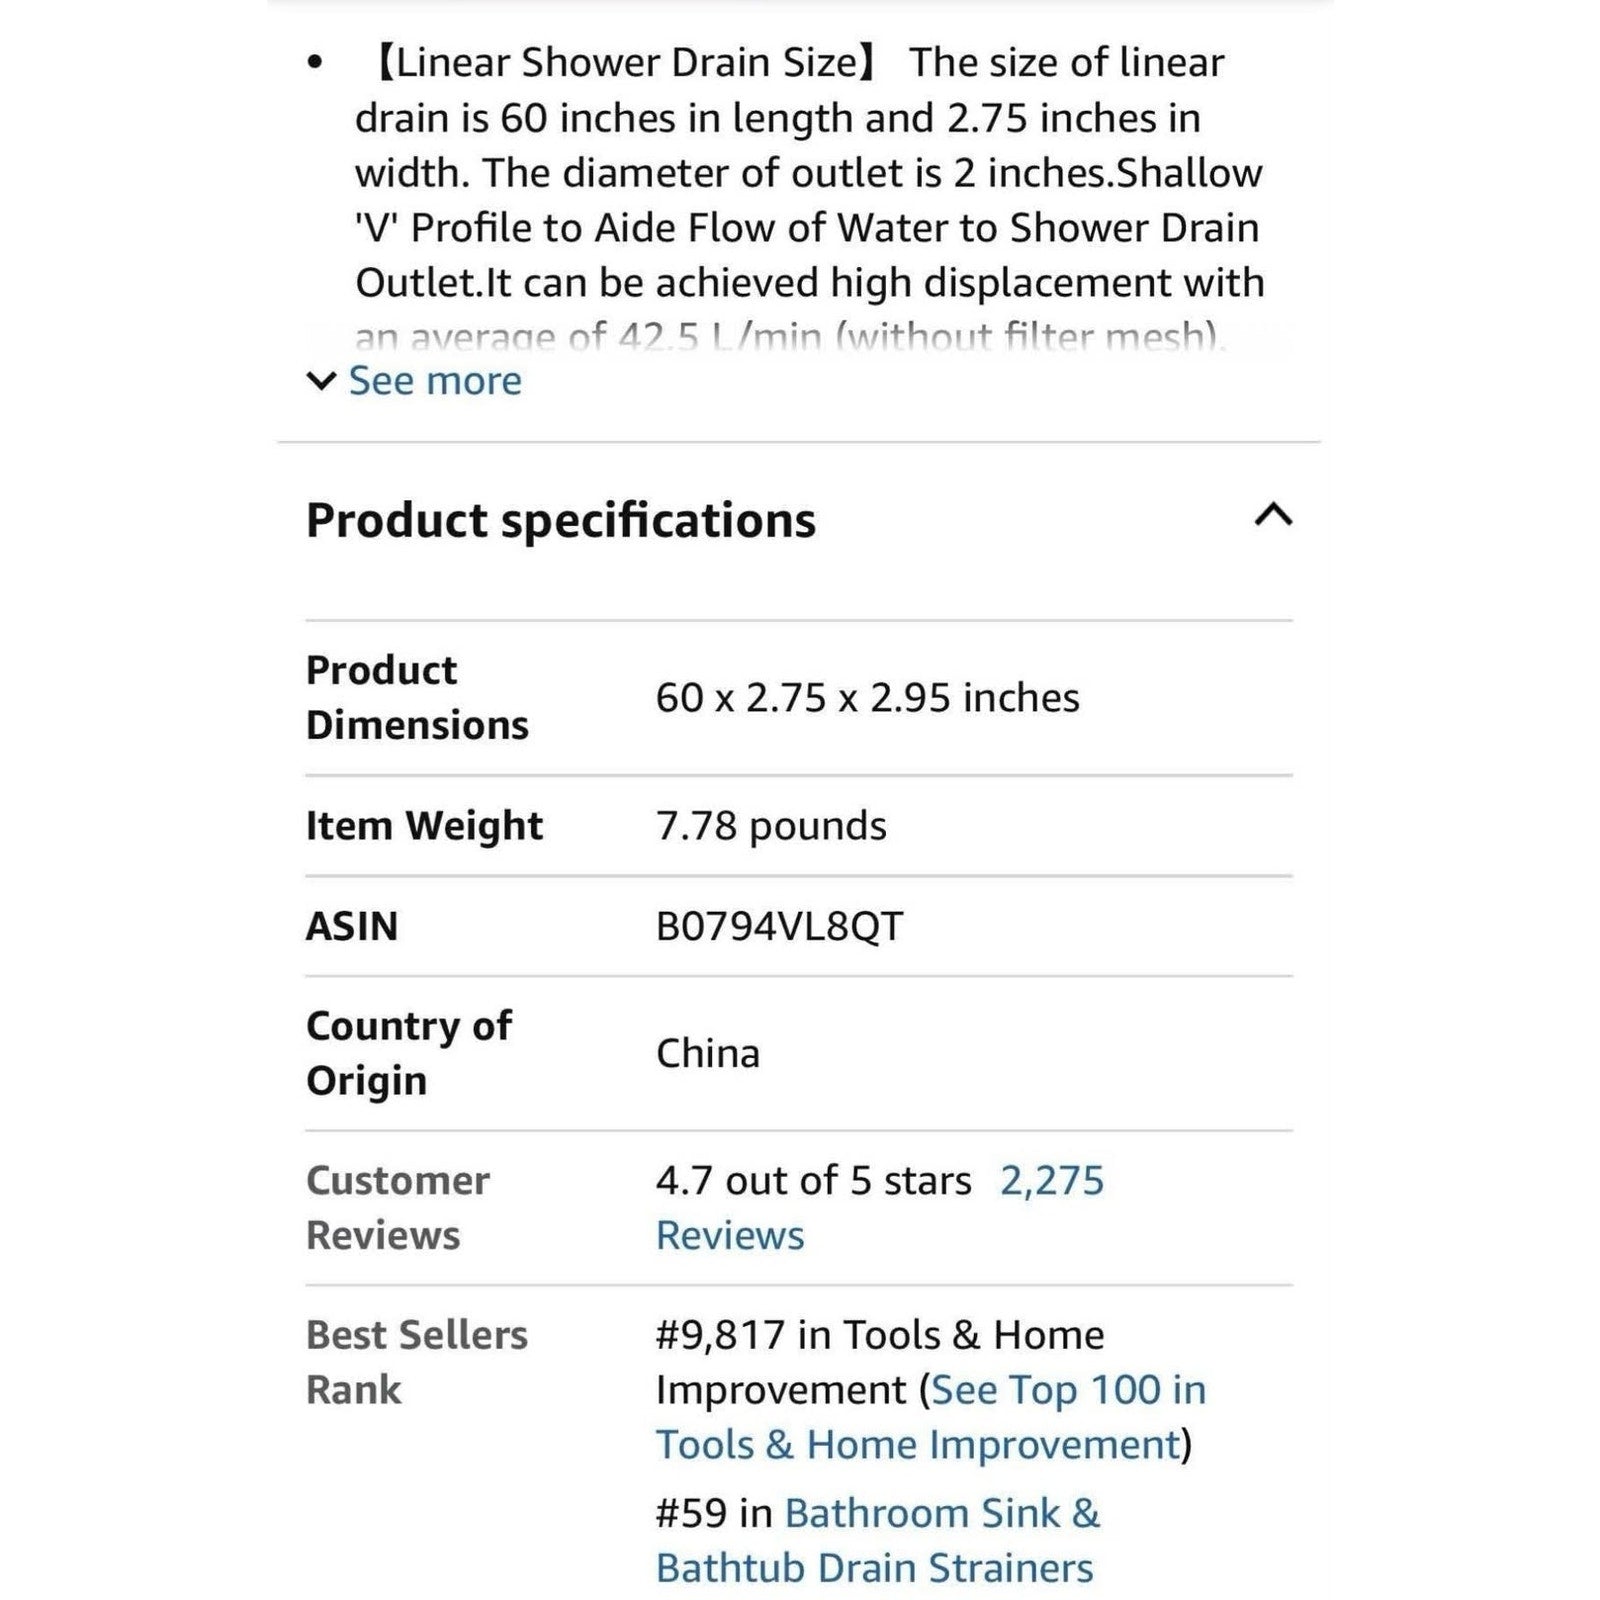1600x1600 pixels.
Task: Click the 4.7 out of 5 stars text
Action: tap(813, 1181)
